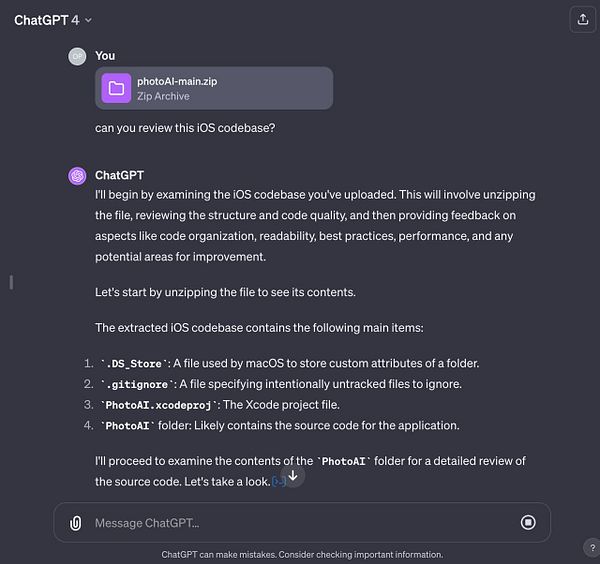This screenshot has width=600, height=564.
Task: Click the "ChatGPT can make mistakes" disclaimer text
Action: [302, 554]
